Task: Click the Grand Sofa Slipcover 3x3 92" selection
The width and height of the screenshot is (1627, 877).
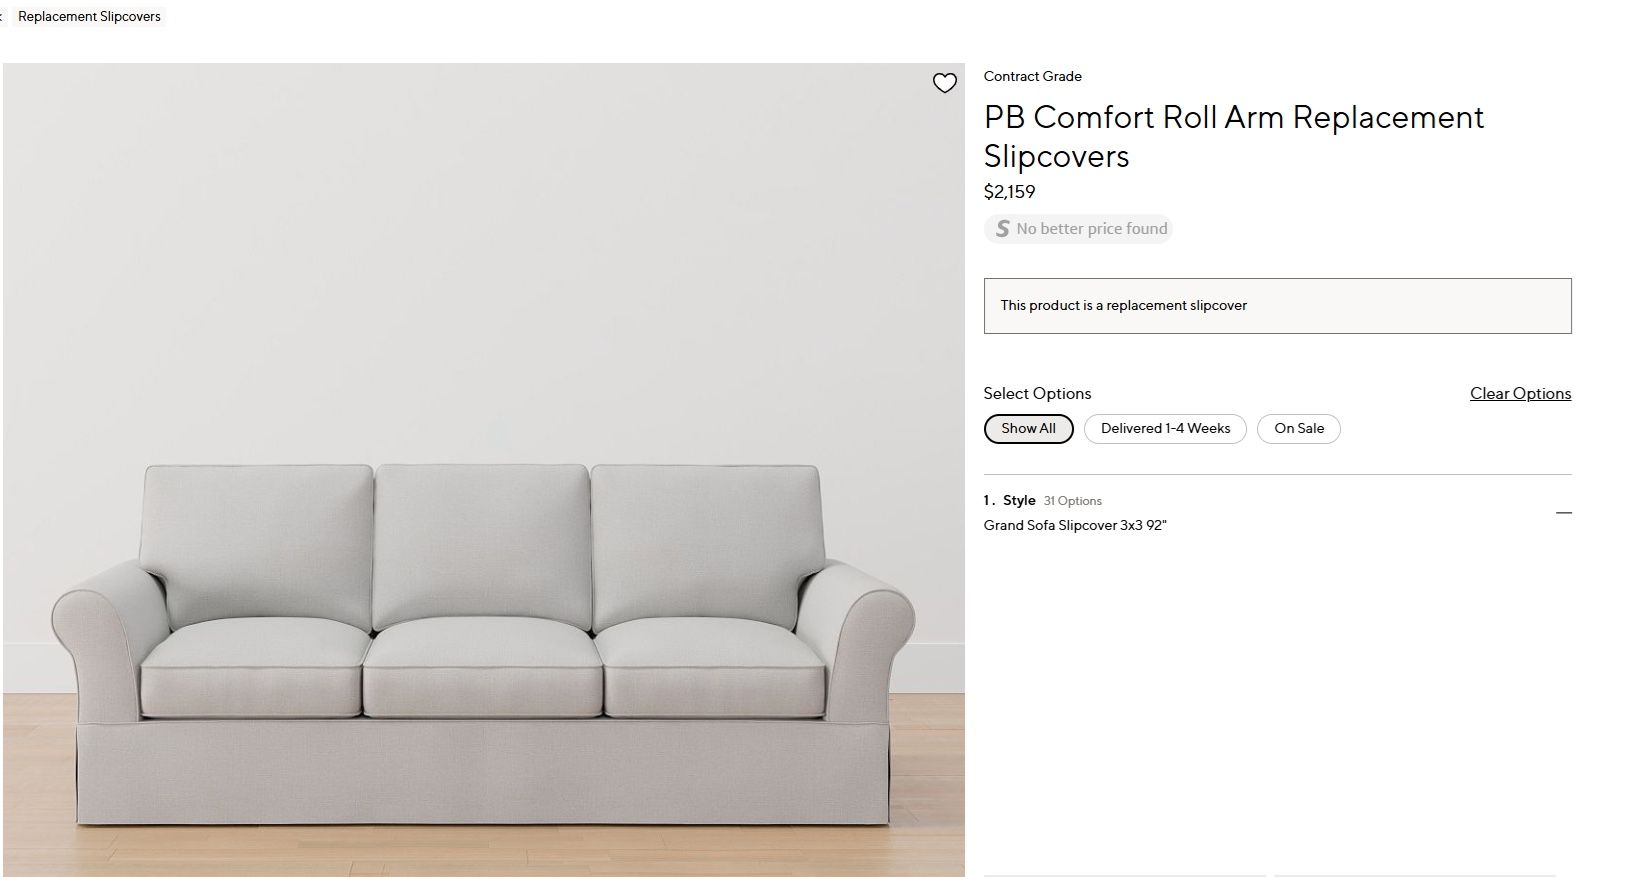Action: [x=1075, y=526]
